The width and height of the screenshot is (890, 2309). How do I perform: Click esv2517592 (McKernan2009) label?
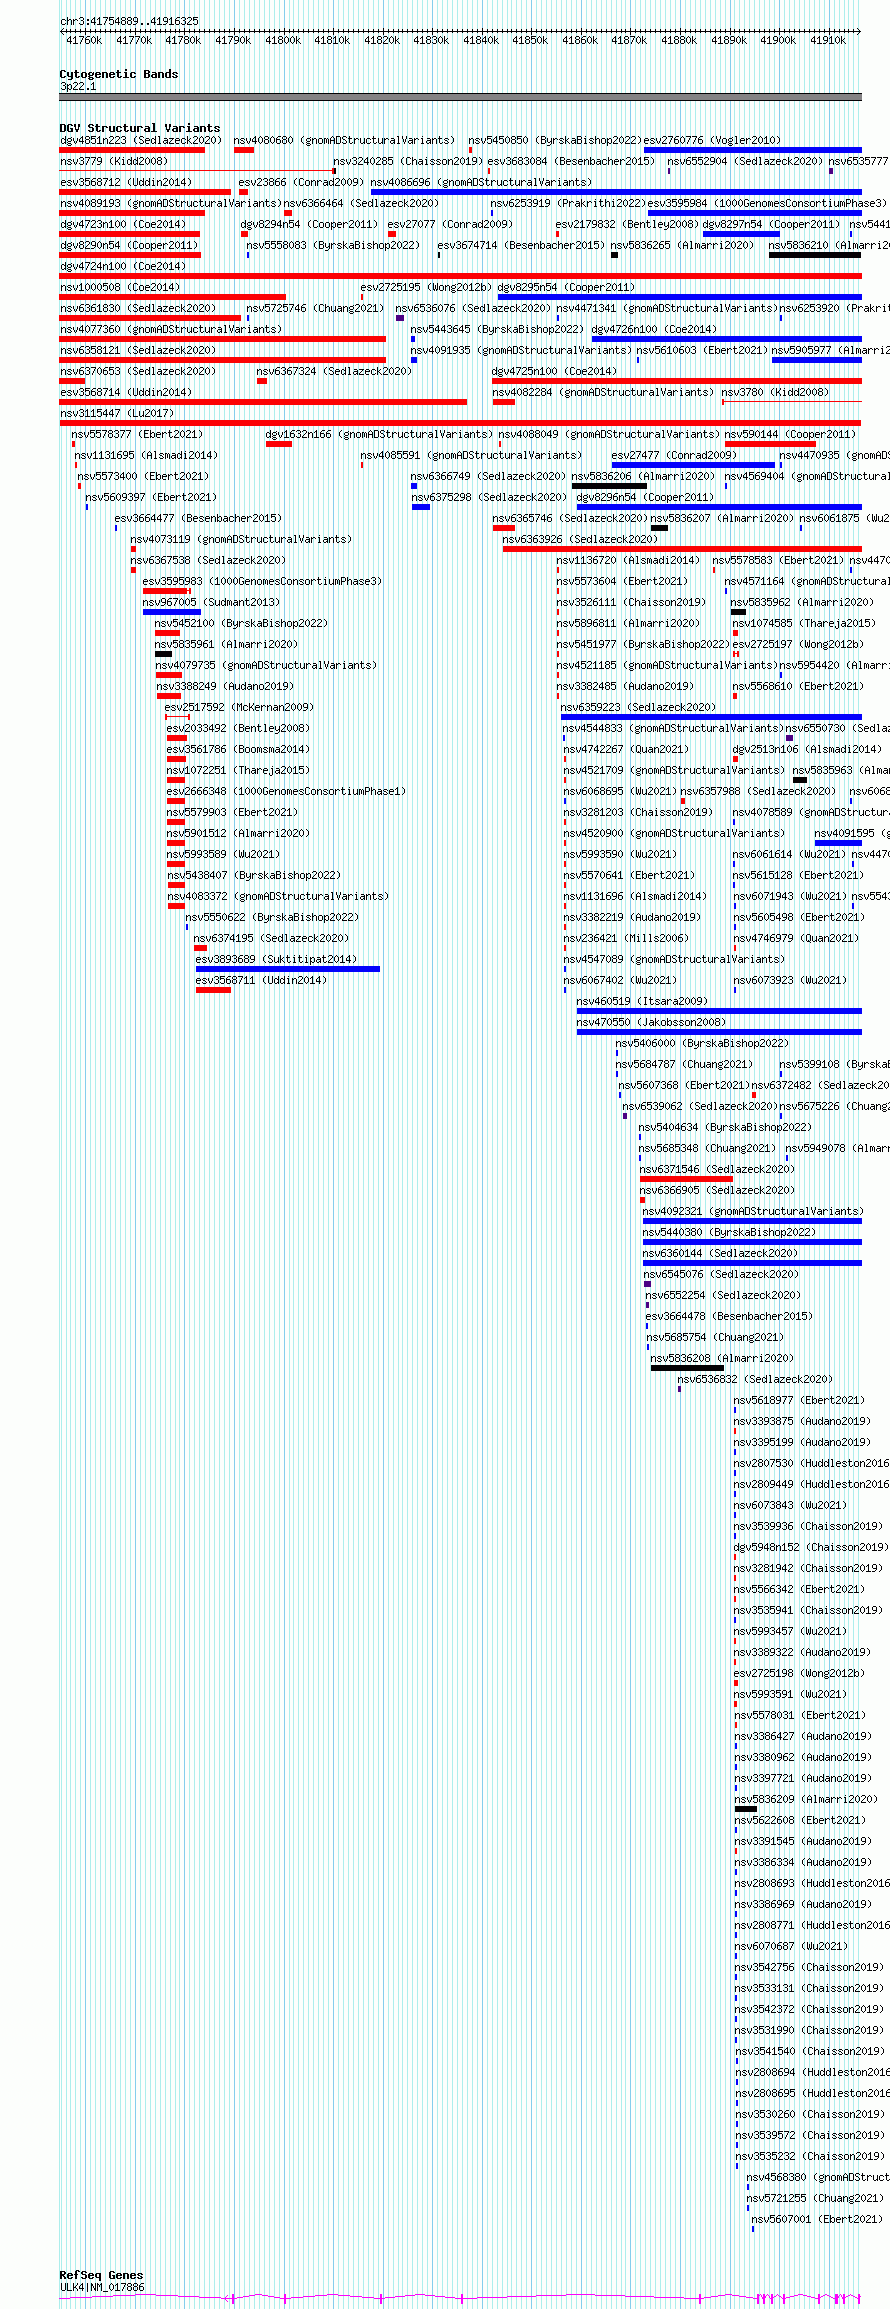point(239,707)
